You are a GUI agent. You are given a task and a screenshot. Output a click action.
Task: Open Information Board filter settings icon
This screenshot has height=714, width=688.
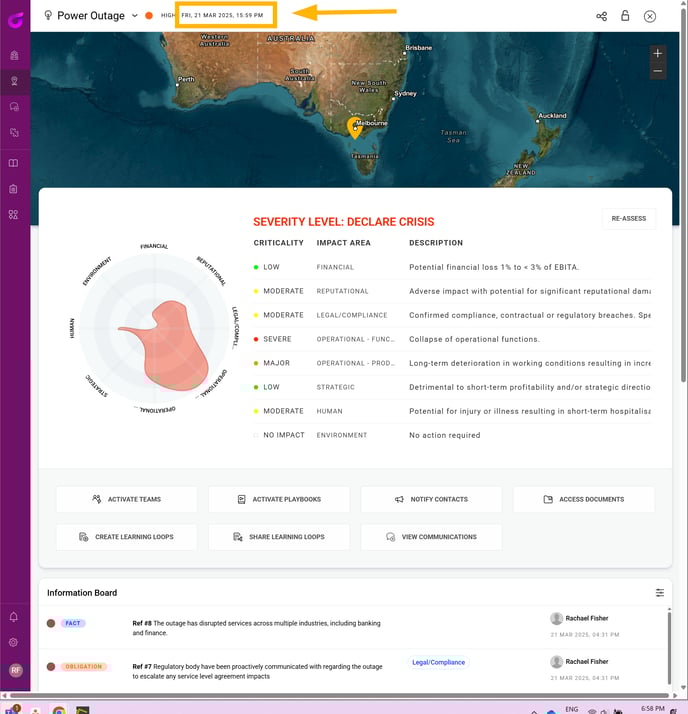[660, 592]
